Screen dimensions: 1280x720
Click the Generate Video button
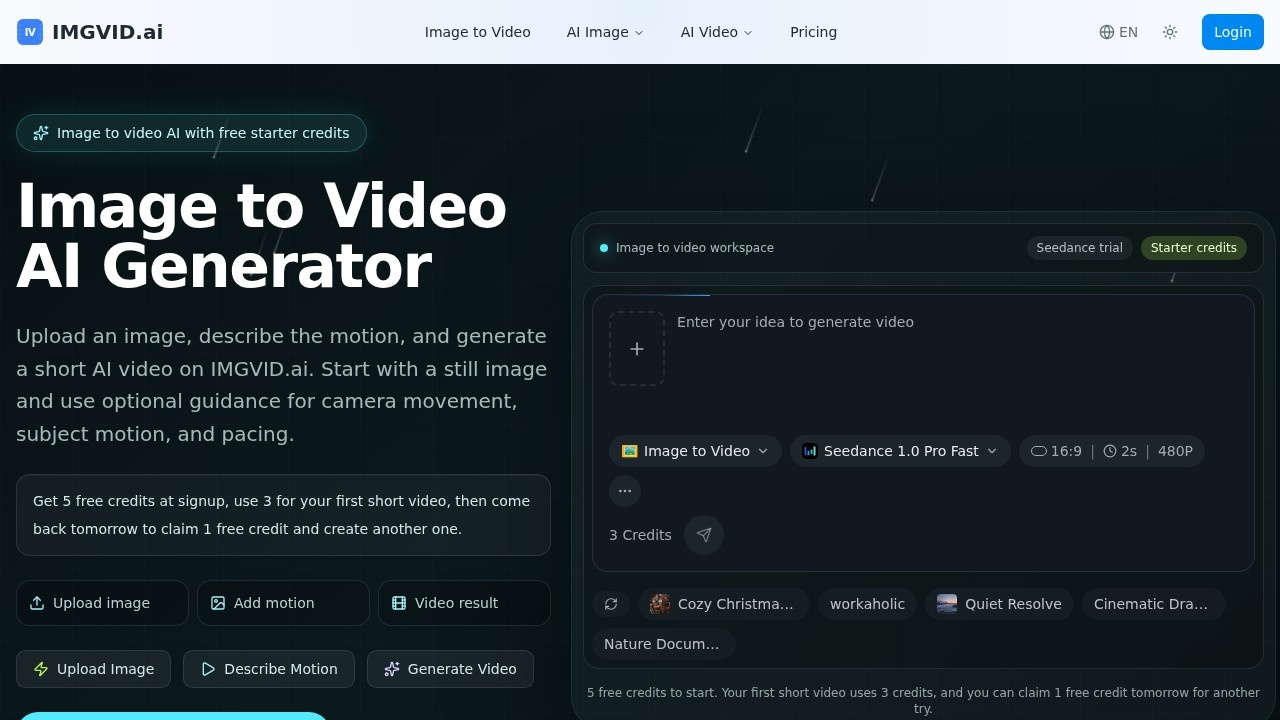tap(450, 669)
